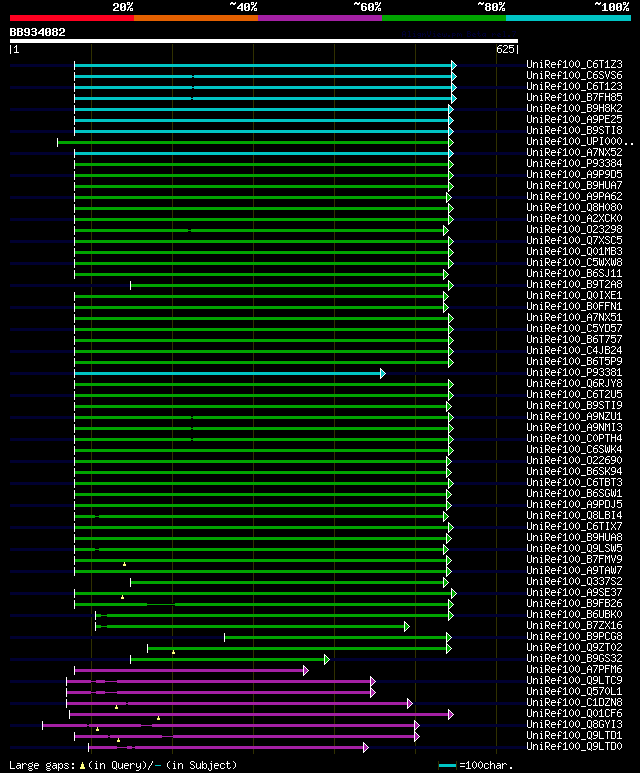Open the truncated UniRef100_UPI000.. hit label
The image size is (640, 773).
point(580,141)
